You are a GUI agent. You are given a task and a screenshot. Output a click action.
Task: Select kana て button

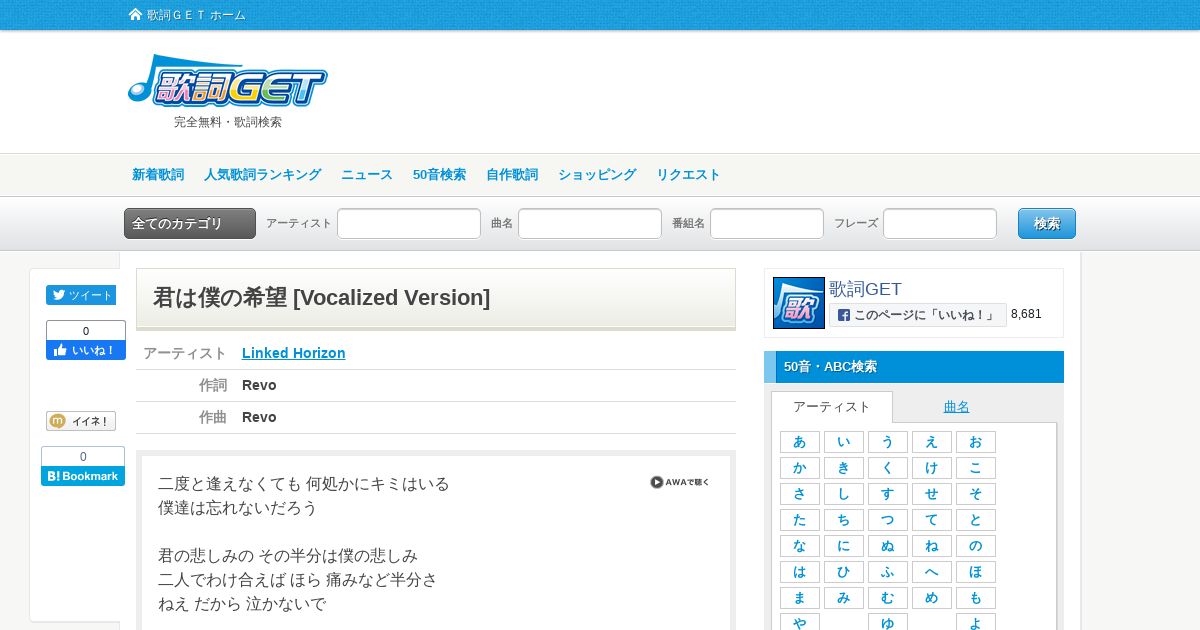tap(932, 520)
